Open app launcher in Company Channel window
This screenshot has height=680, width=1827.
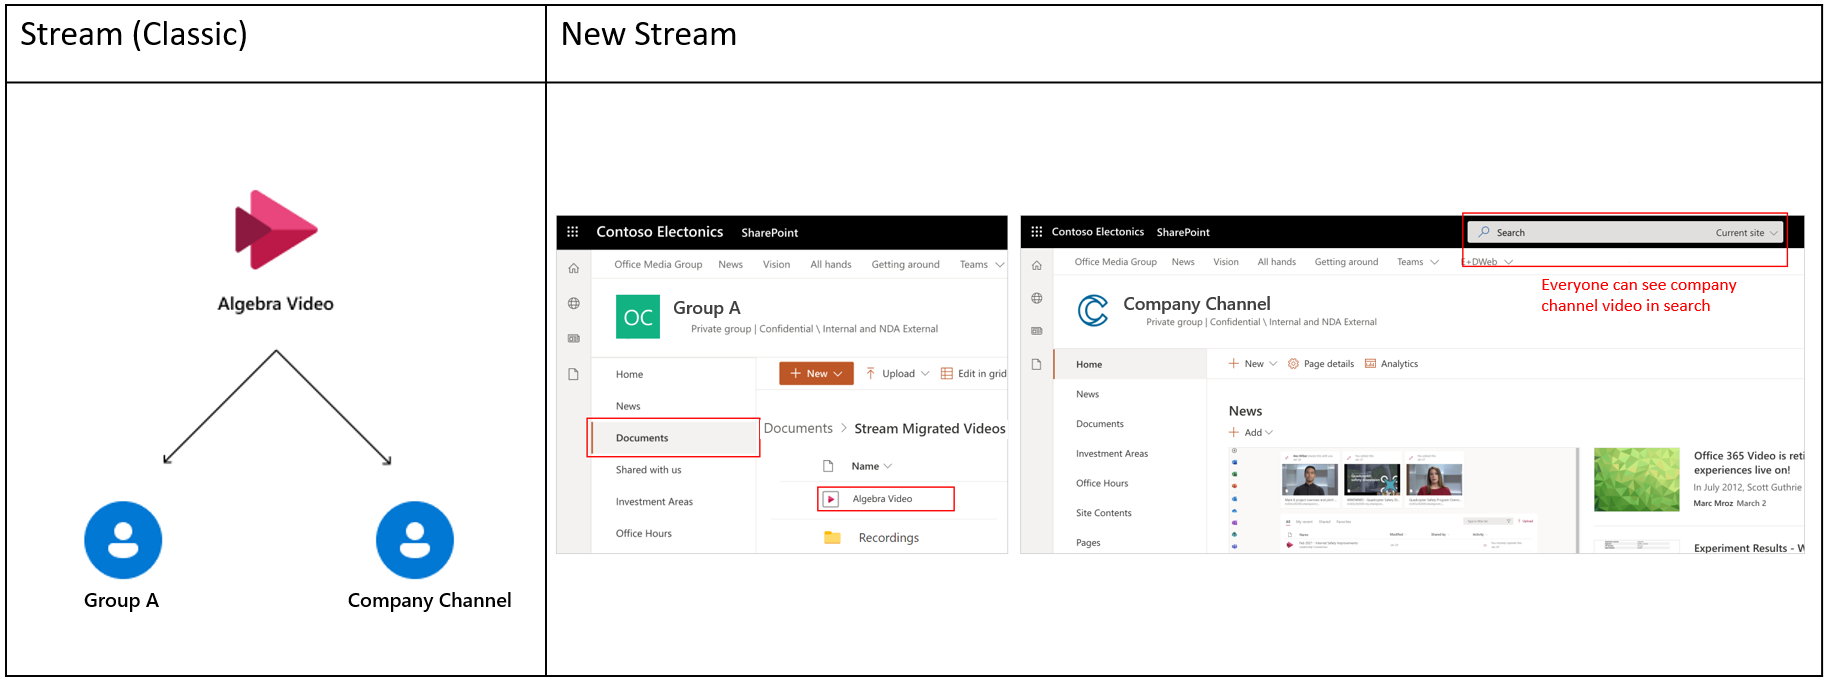coord(1037,232)
